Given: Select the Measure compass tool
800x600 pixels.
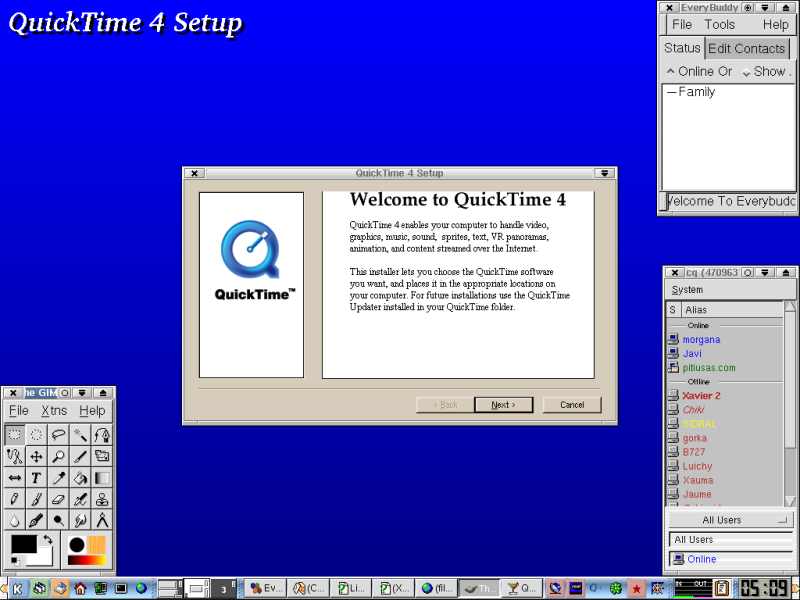Looking at the screenshot, I should coord(102,520).
